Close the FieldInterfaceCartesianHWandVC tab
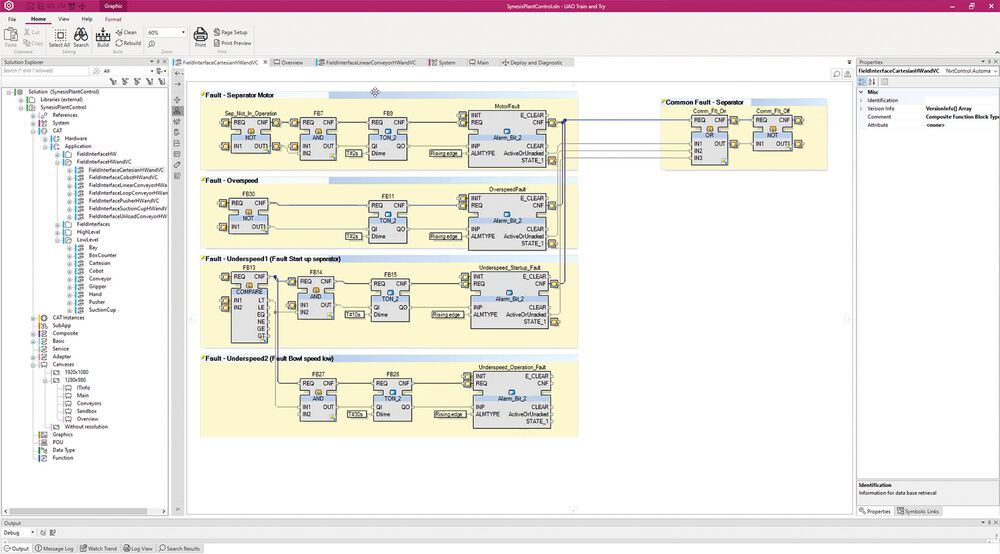The width and height of the screenshot is (1000, 554). (x=265, y=62)
